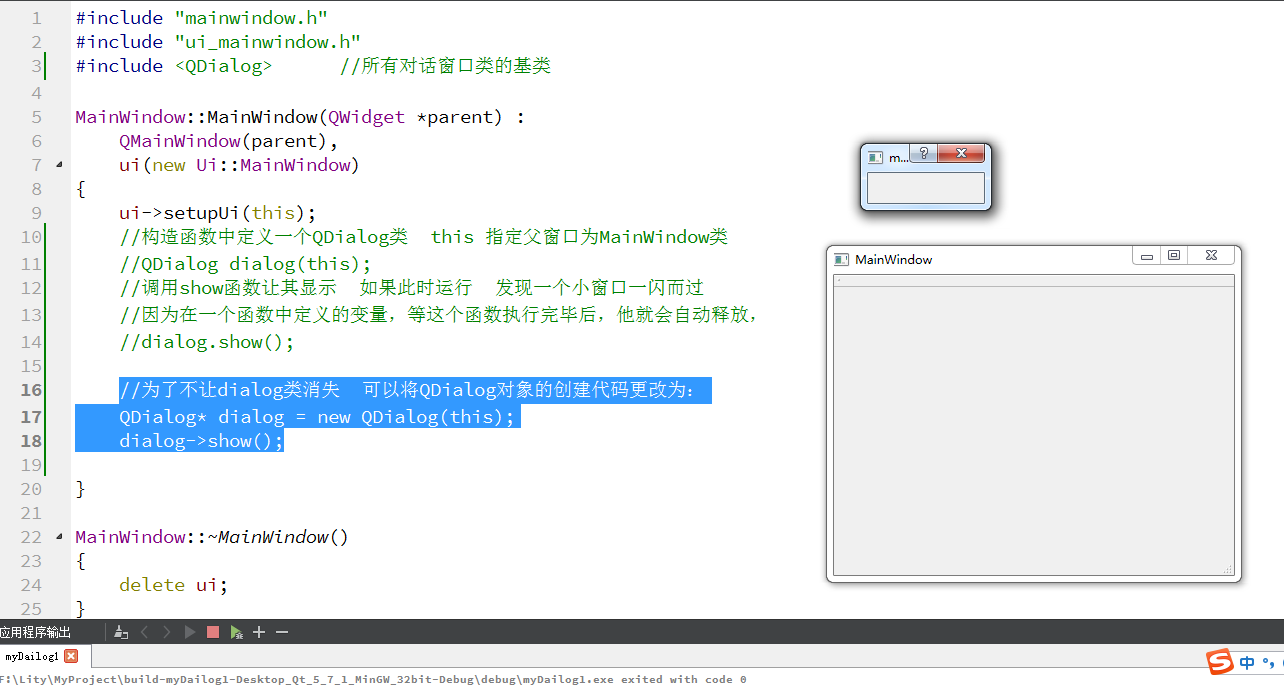Viewport: 1284px width, 700px height.
Task: Stop the running program via the red square icon
Action: pos(212,632)
